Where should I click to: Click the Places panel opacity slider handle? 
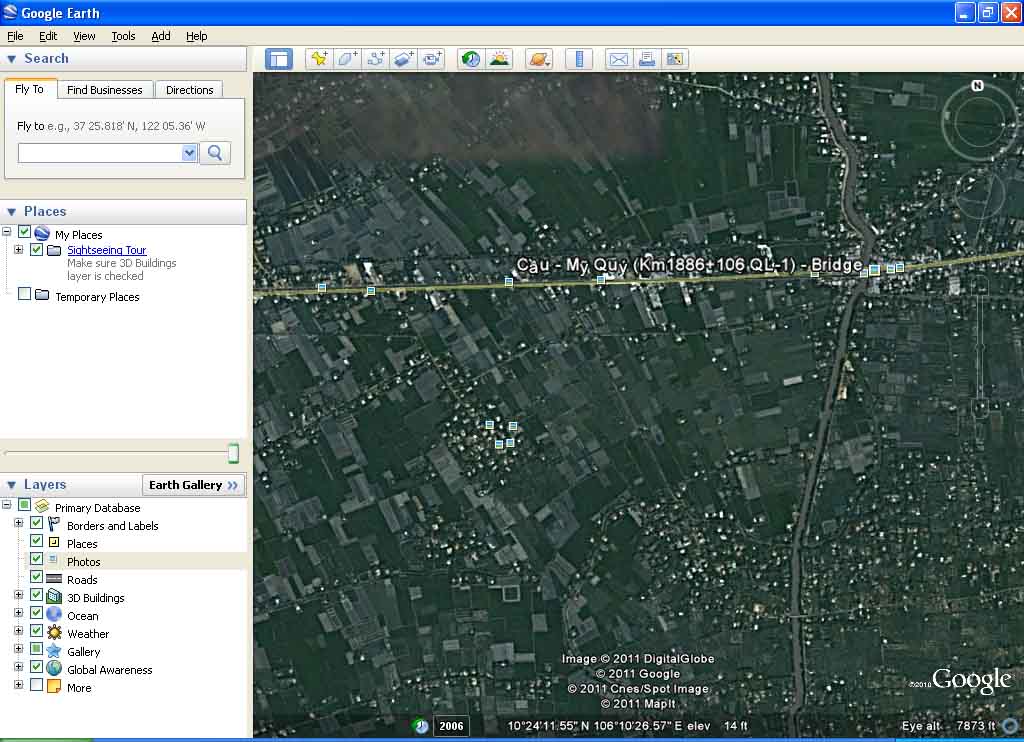point(233,453)
